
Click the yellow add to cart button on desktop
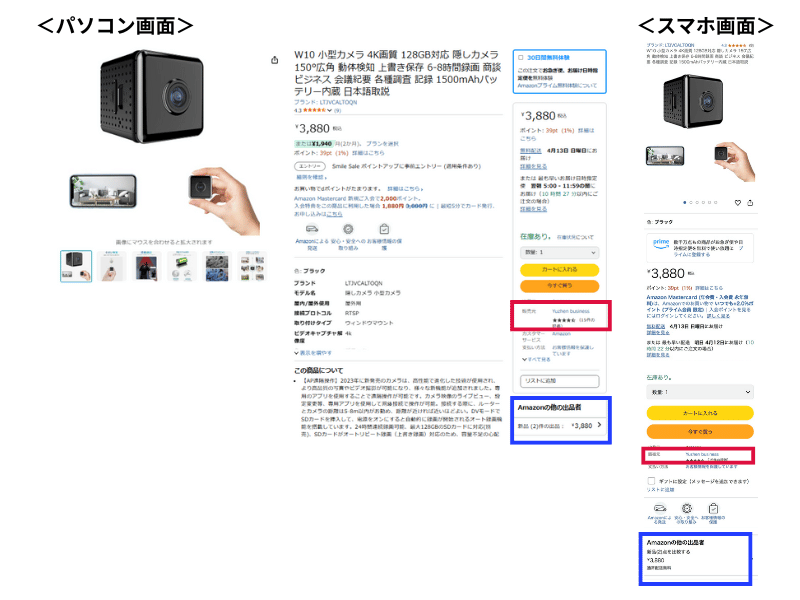(x=559, y=269)
